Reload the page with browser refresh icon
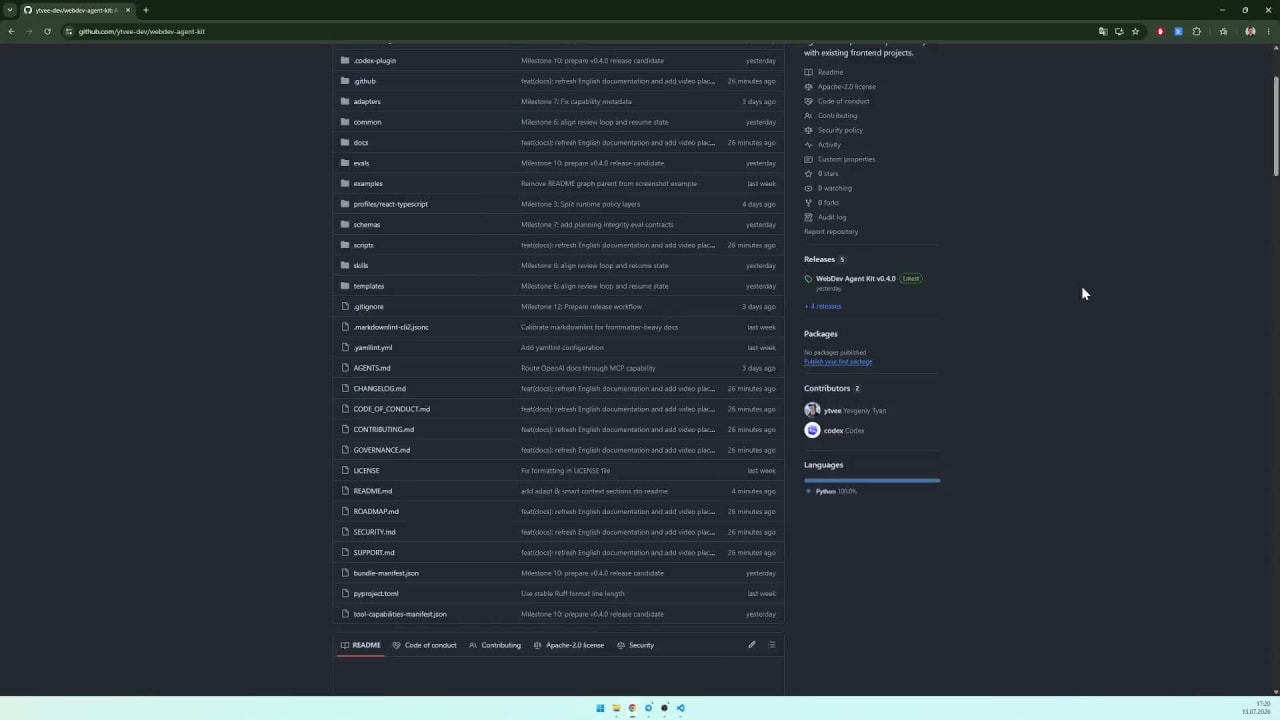The image size is (1280, 720). [x=47, y=31]
